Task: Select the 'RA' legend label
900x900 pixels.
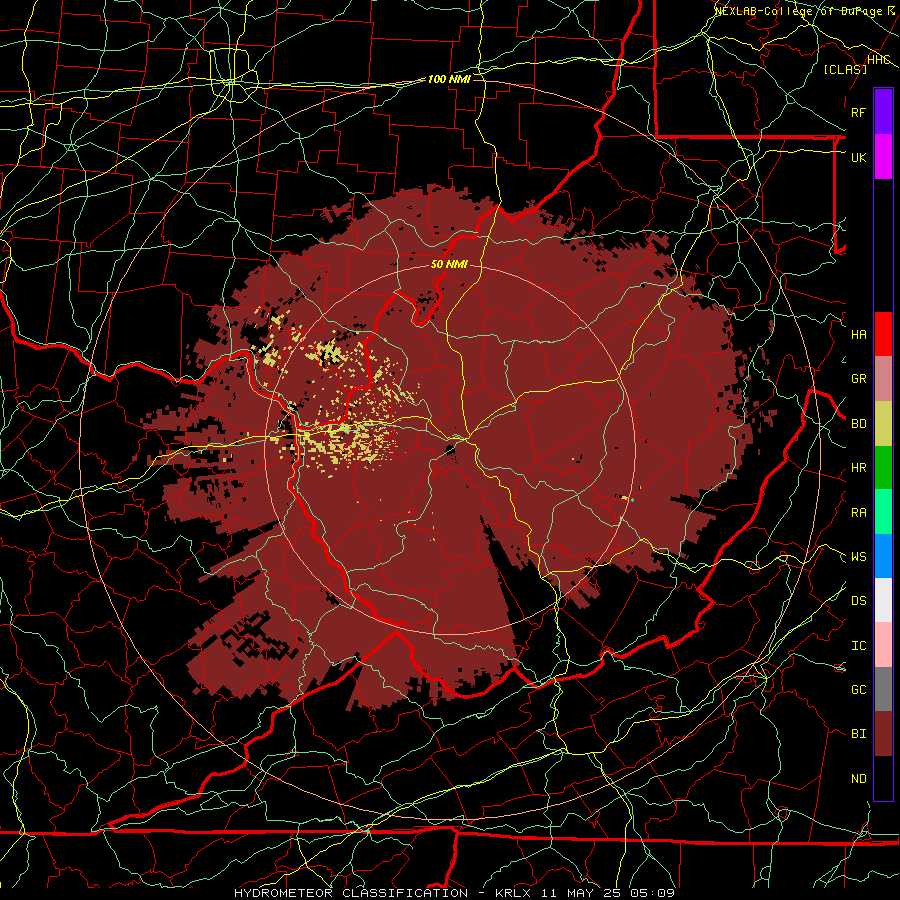Action: [x=858, y=513]
